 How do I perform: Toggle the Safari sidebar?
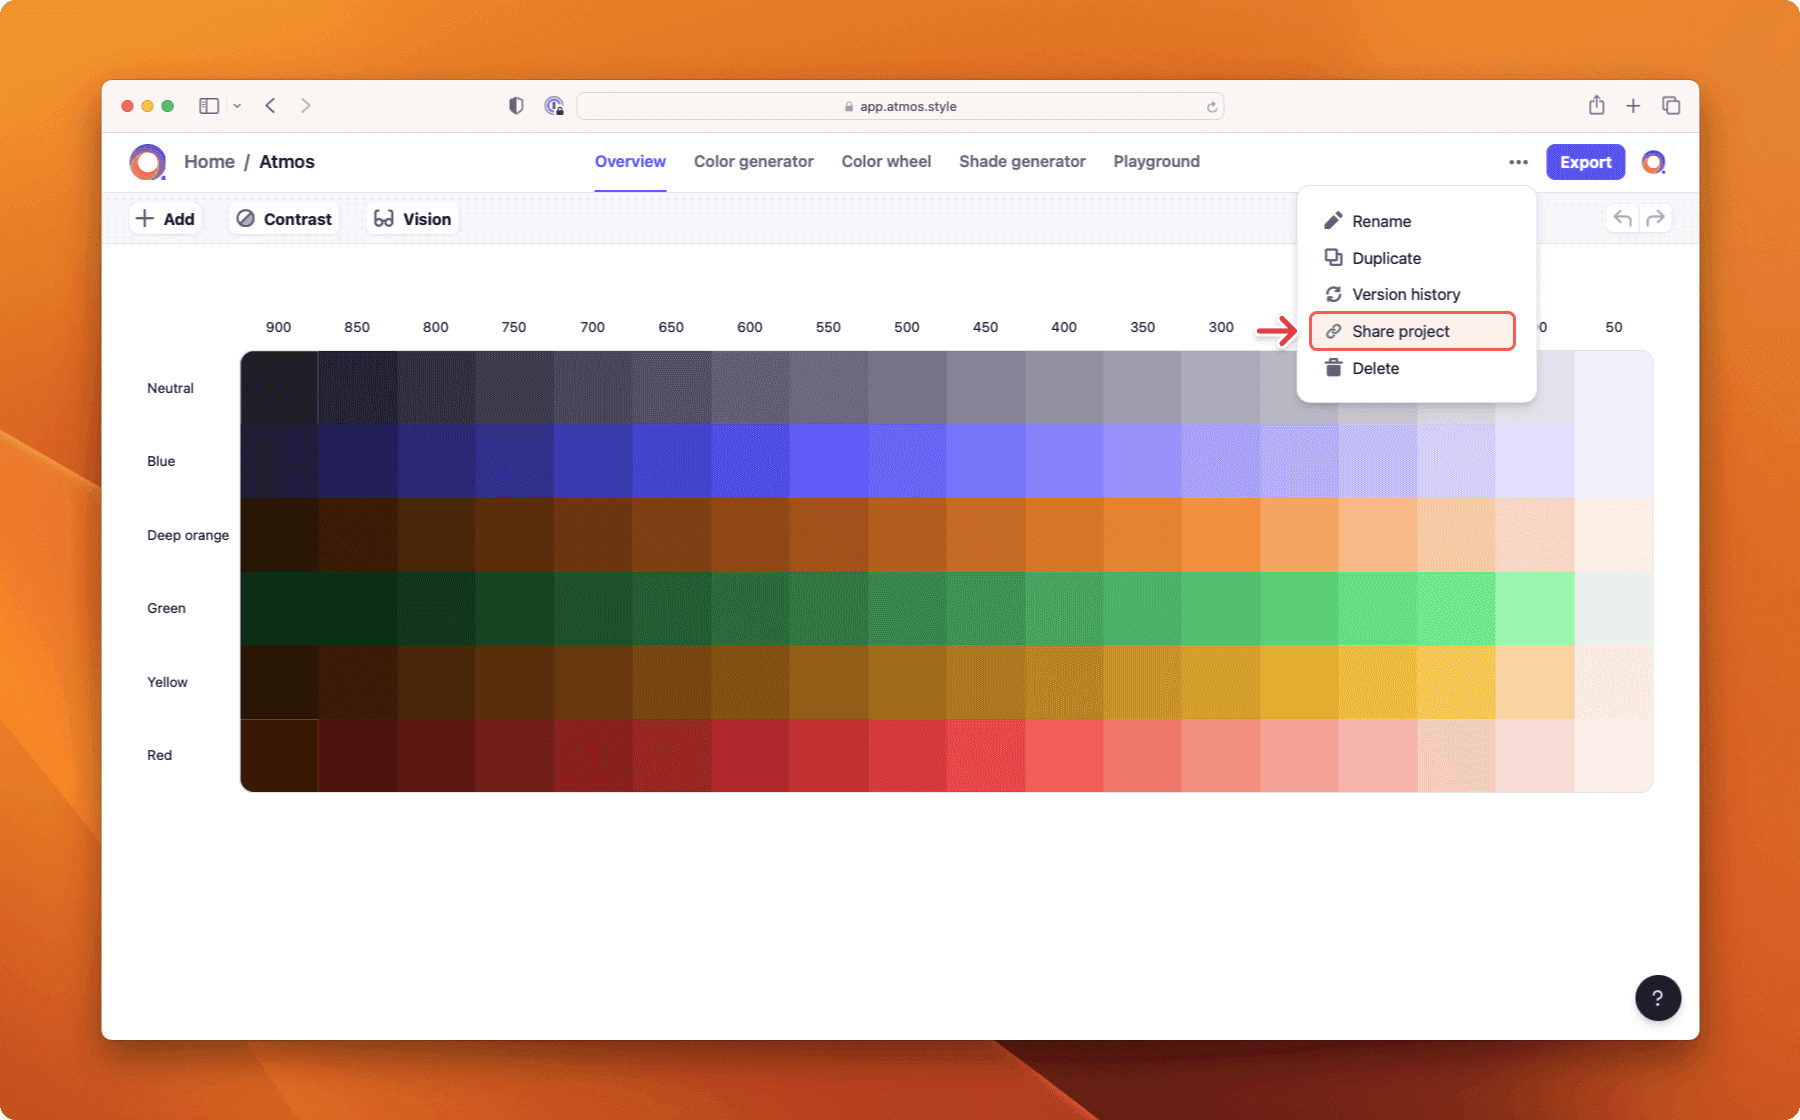tap(208, 105)
